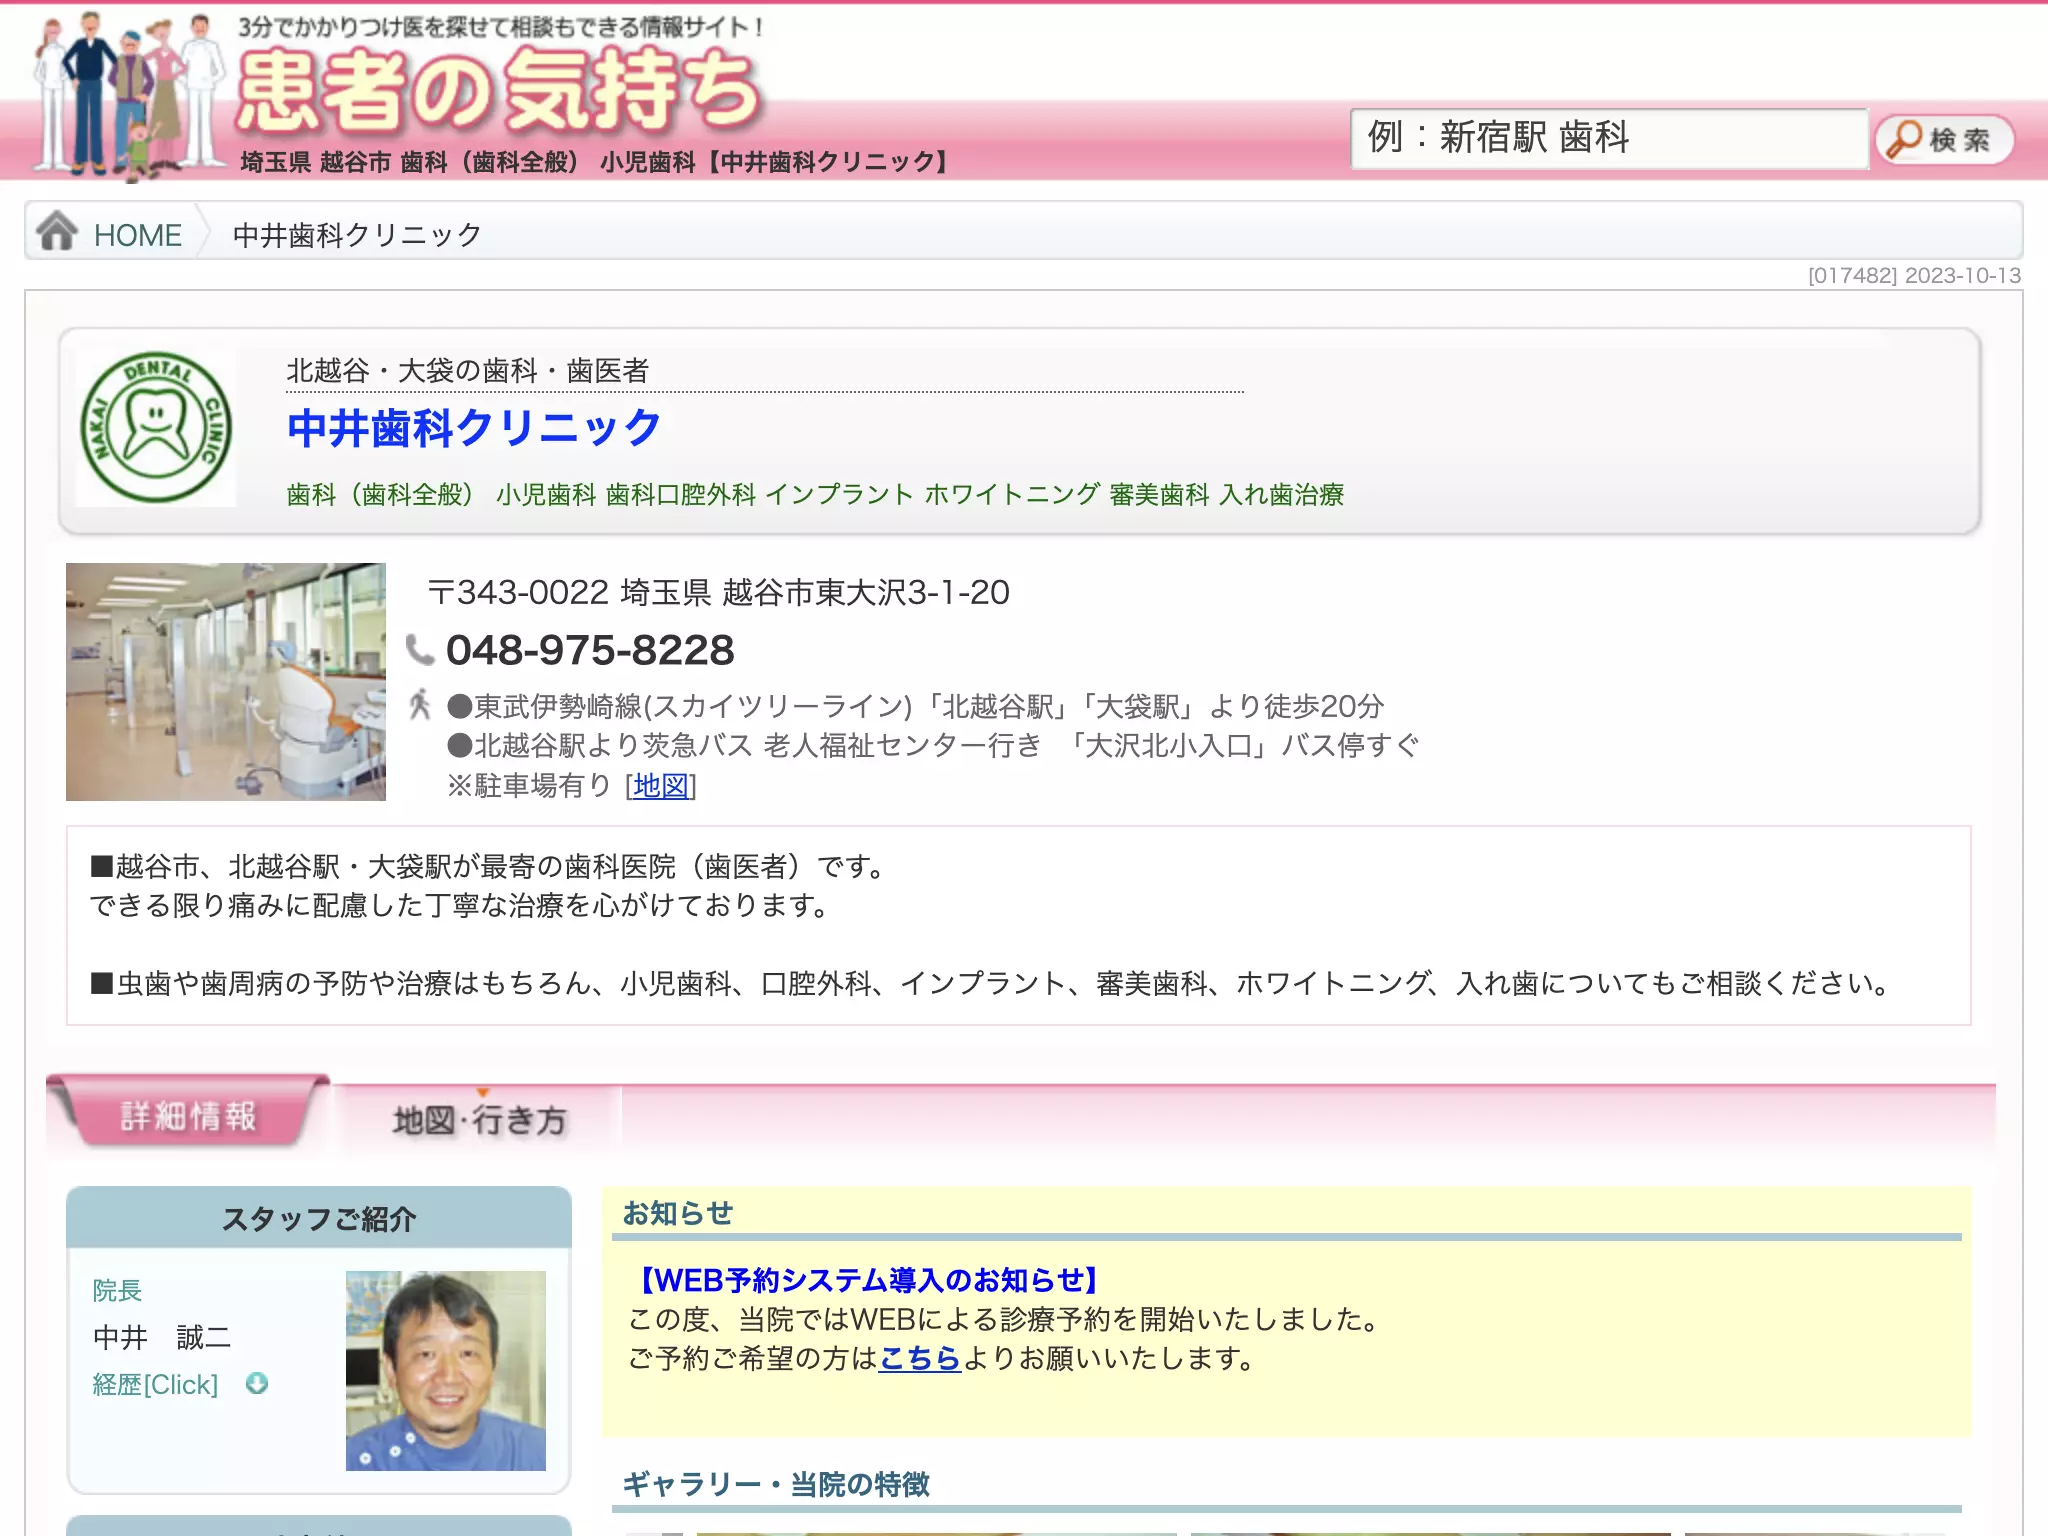
Task: Click the 【WEB予約システム導入のお知らせ】 heading
Action: 868,1280
